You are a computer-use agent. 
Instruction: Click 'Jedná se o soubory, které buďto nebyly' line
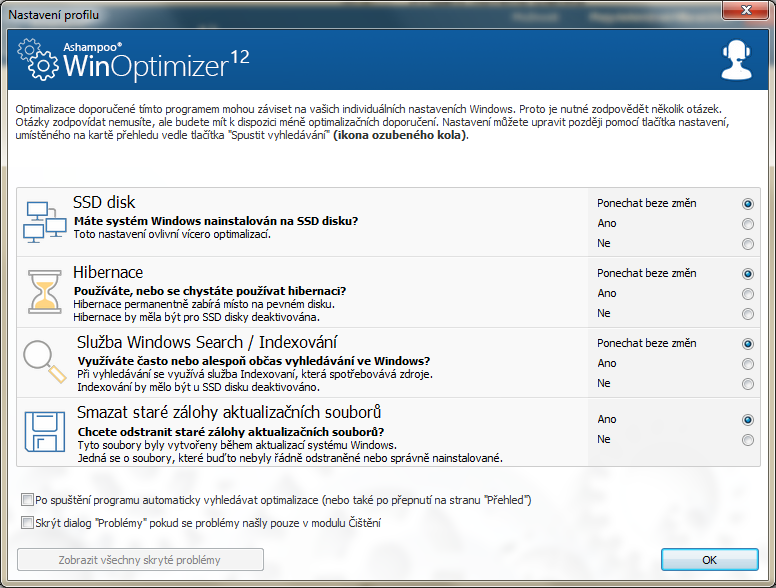coord(290,458)
